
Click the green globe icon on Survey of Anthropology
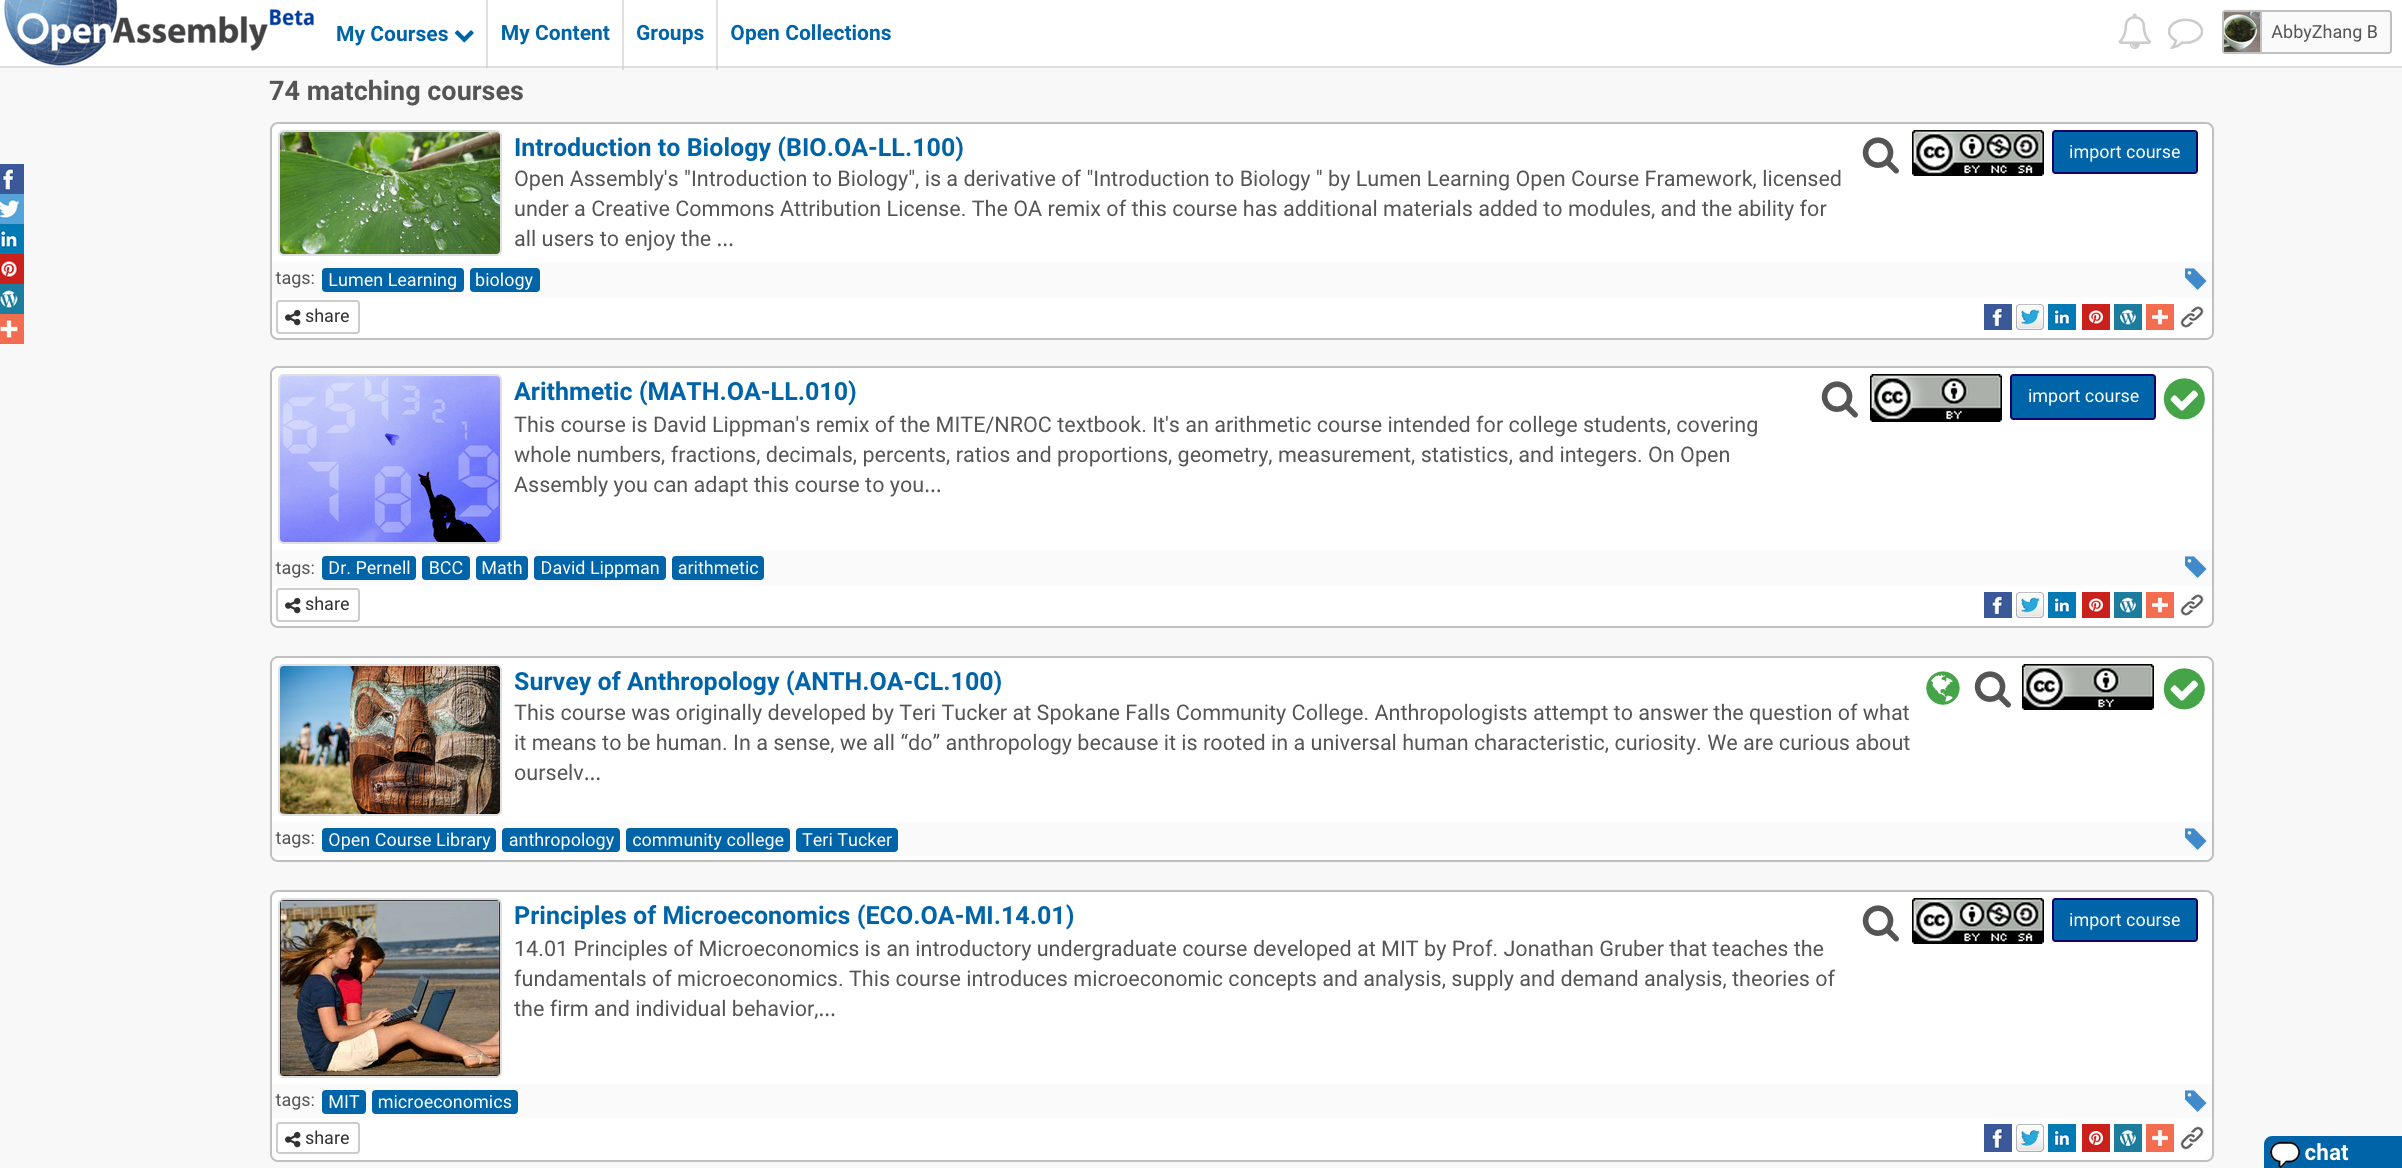pyautogui.click(x=1943, y=688)
